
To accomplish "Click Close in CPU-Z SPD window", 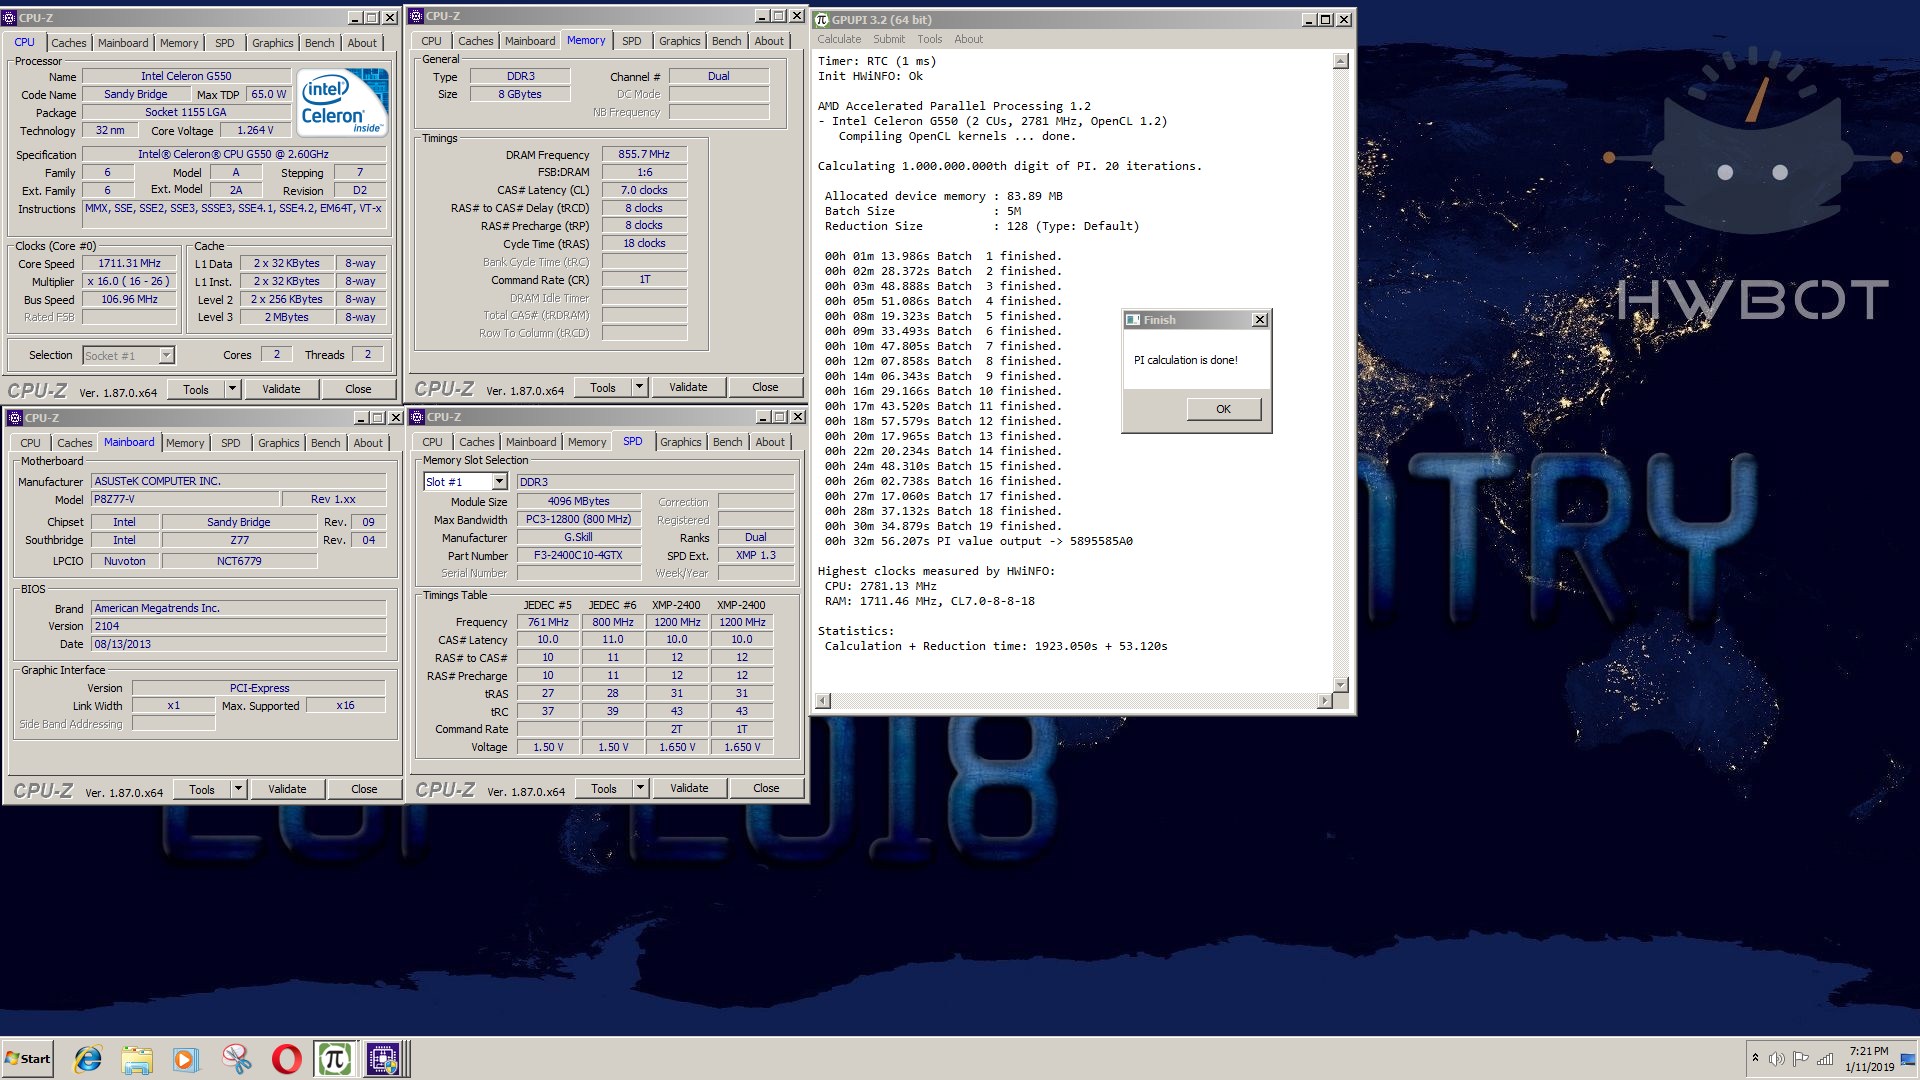I will pos(766,788).
